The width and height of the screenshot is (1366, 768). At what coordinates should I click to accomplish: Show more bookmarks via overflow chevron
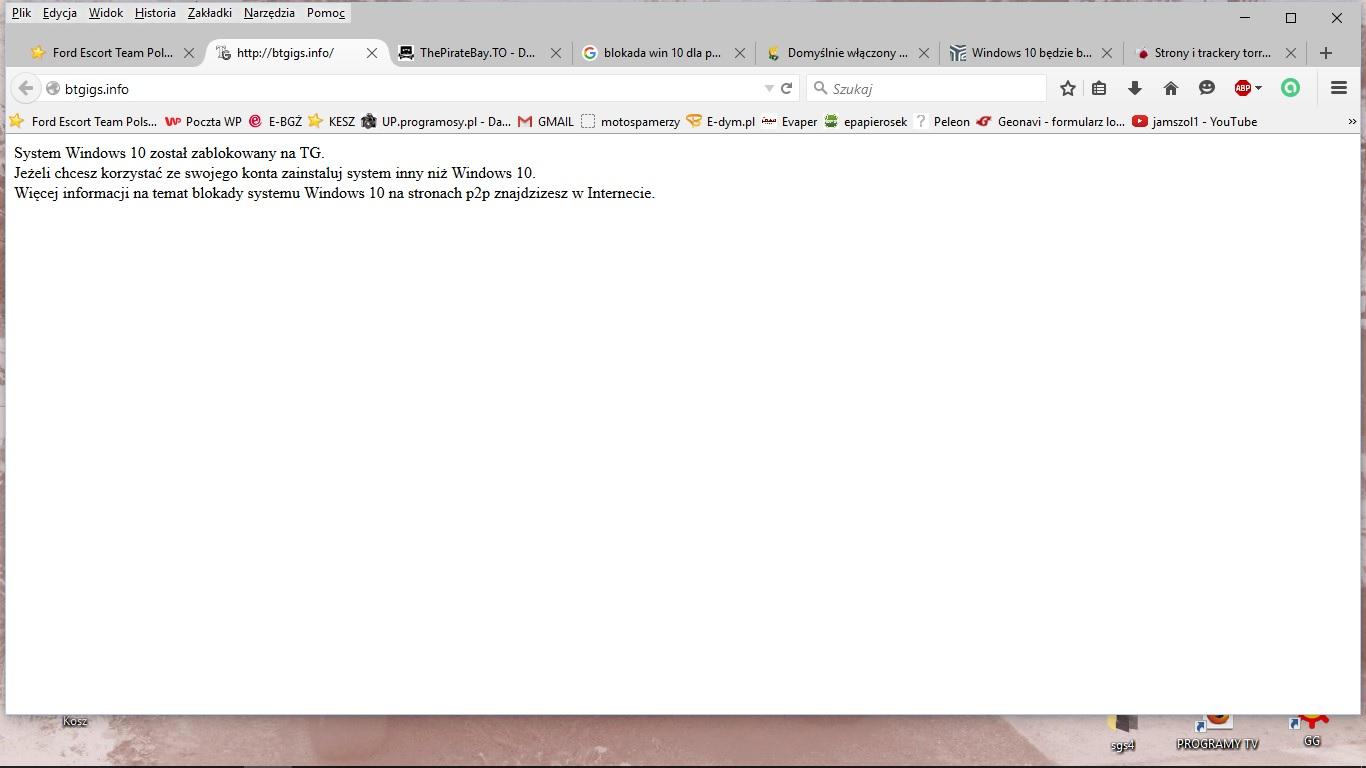(x=1352, y=122)
